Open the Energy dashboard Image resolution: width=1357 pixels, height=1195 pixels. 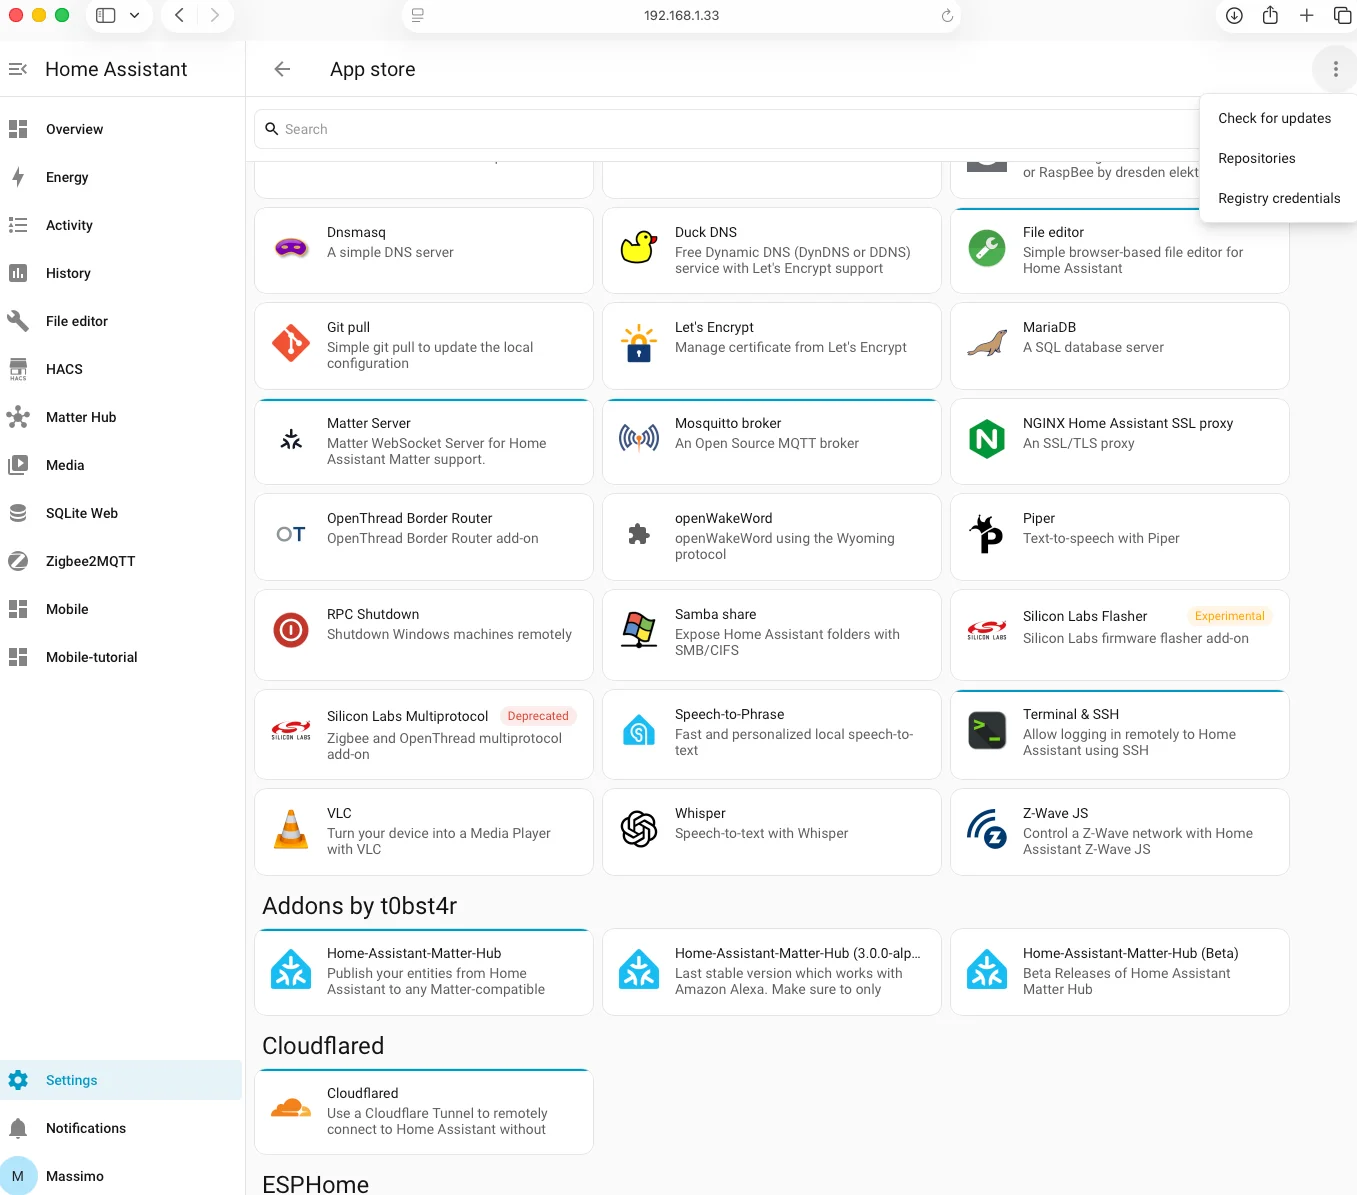tap(121, 177)
